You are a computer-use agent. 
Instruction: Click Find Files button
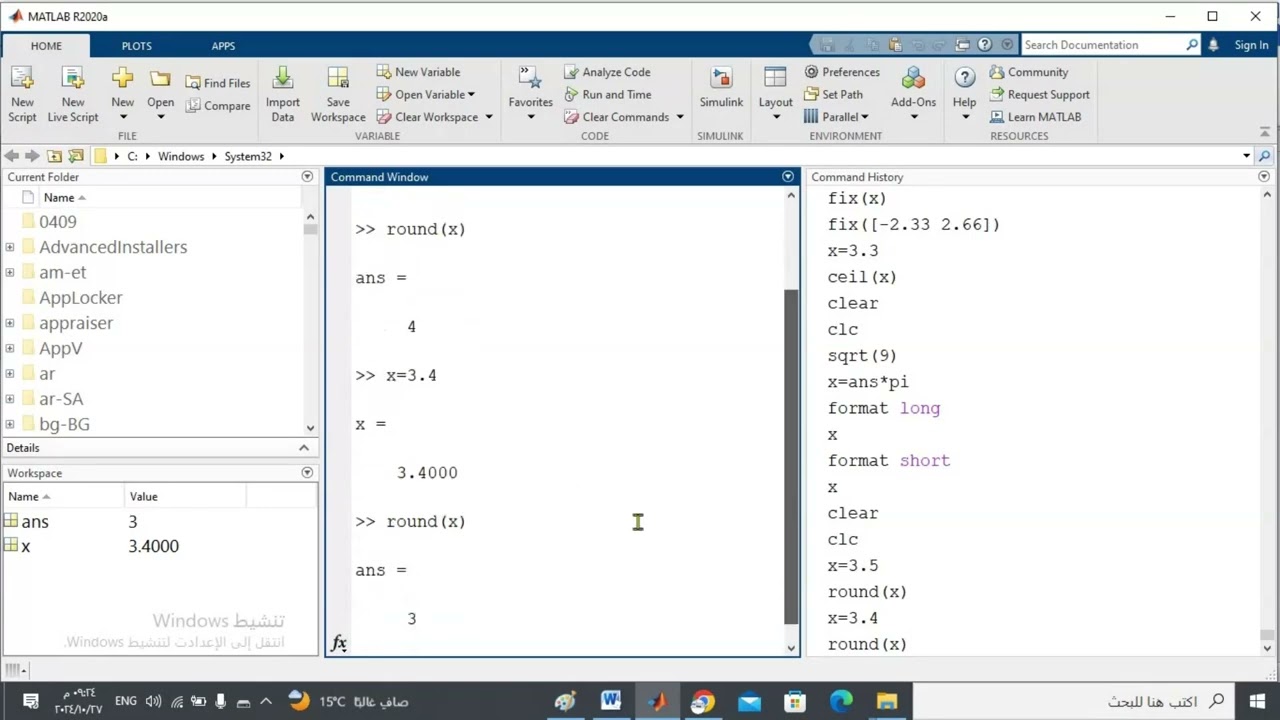tap(217, 83)
